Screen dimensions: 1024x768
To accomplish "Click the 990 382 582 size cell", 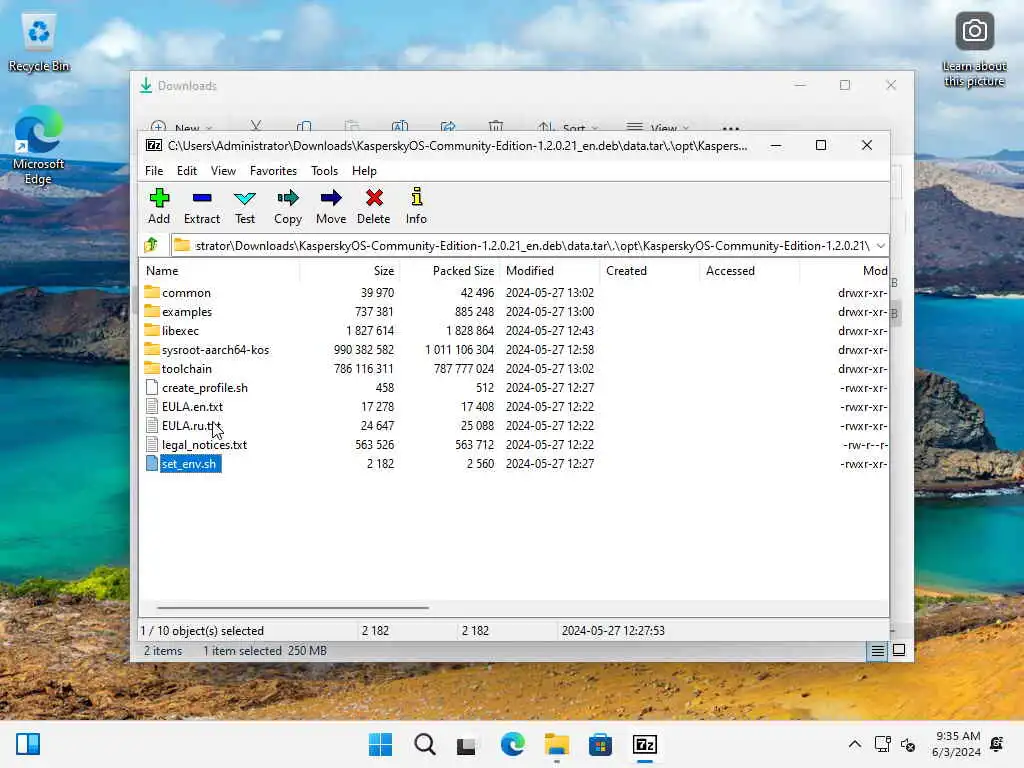I will coord(364,349).
